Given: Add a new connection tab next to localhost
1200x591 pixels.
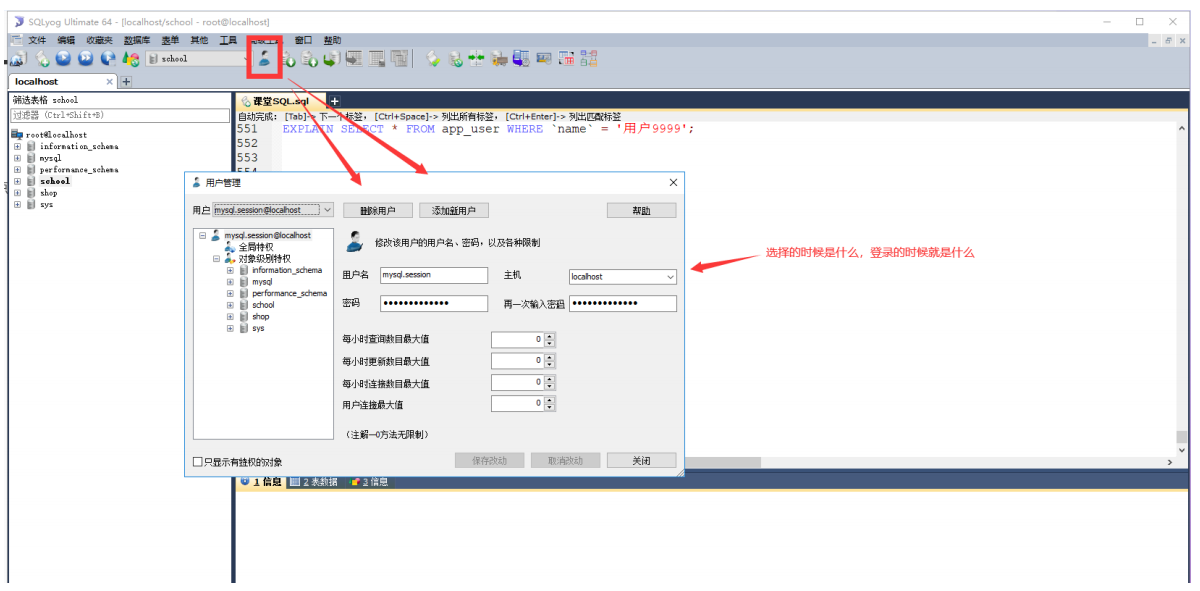Looking at the screenshot, I should pos(126,81).
